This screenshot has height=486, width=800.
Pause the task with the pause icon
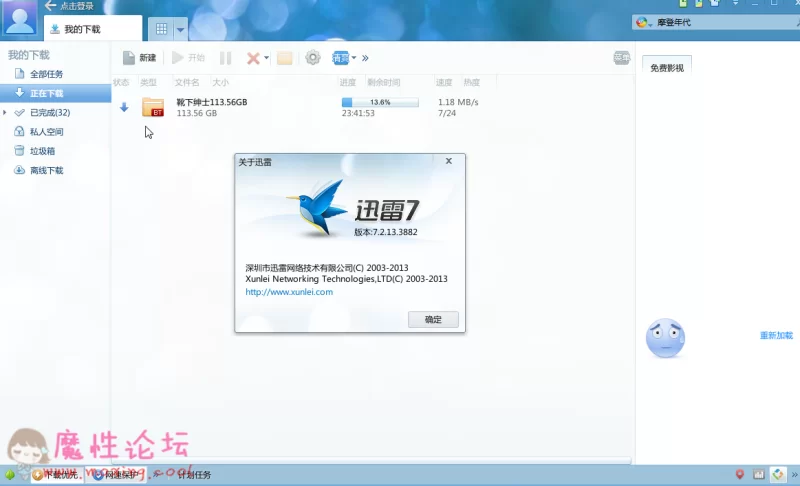pyautogui.click(x=226, y=58)
